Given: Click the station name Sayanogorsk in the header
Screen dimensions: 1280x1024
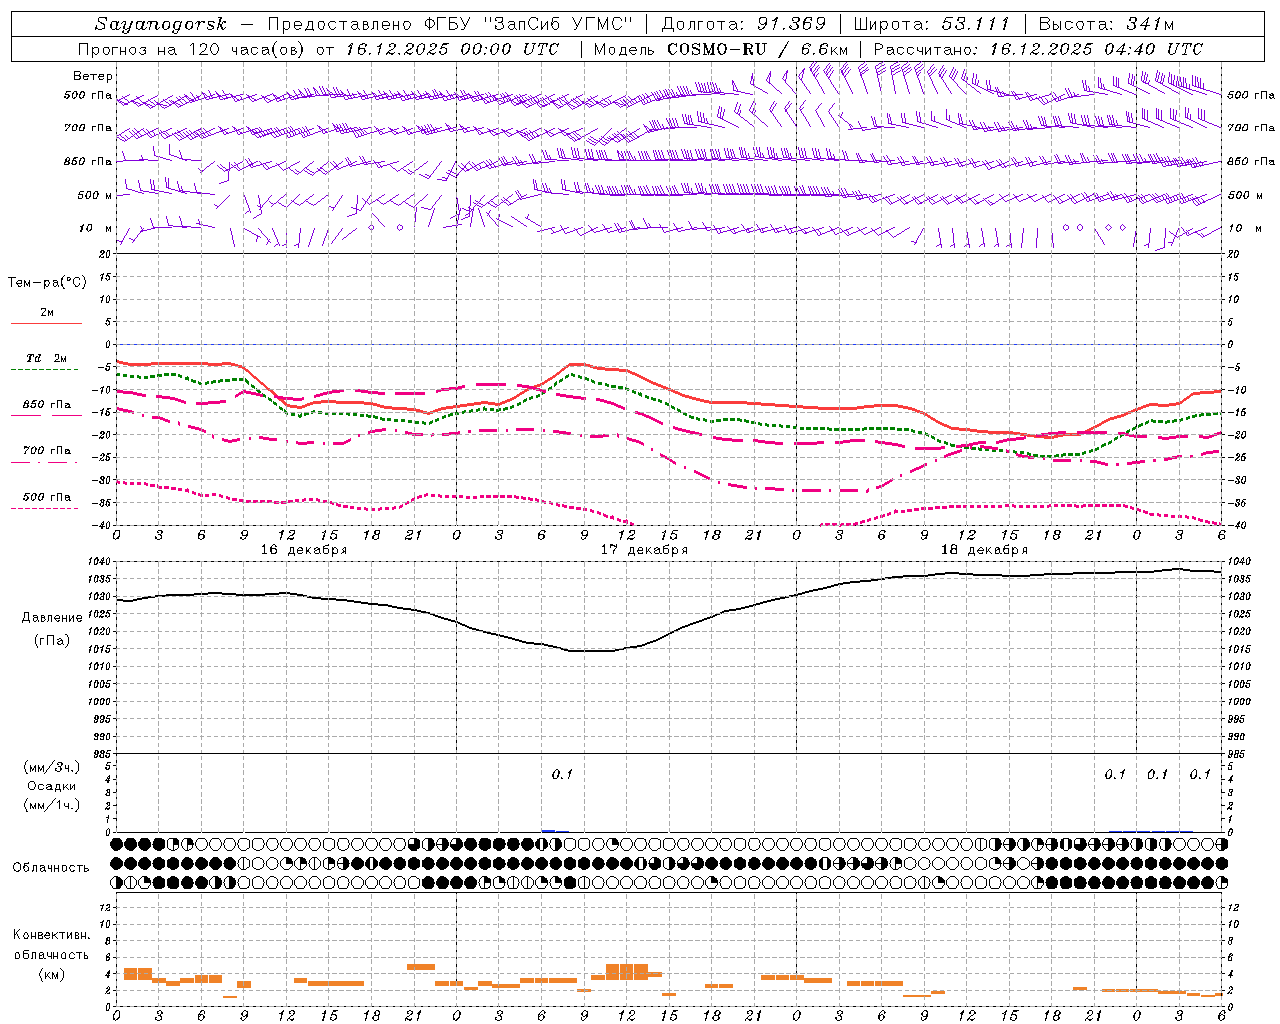Looking at the screenshot, I should coord(161,24).
